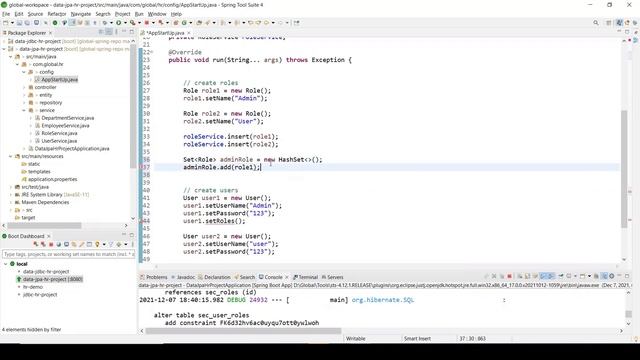Click the Boot Dashboard green toolbar icon
The height and width of the screenshot is (360, 640).
(55, 23)
